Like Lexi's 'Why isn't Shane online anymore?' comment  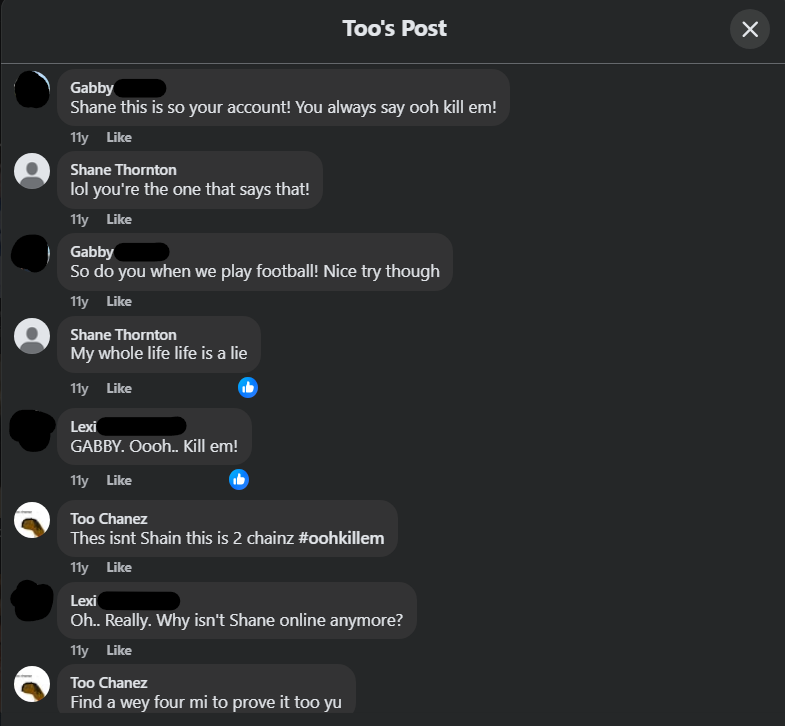119,650
